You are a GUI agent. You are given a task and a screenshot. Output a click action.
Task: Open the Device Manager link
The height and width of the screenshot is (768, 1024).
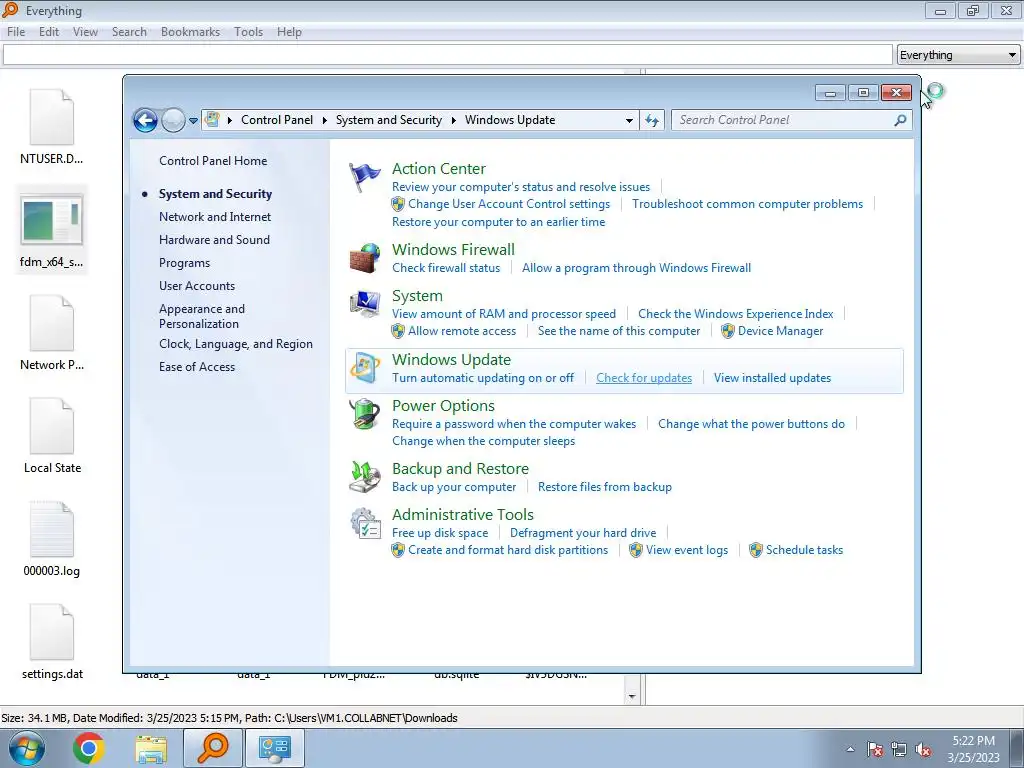point(780,331)
